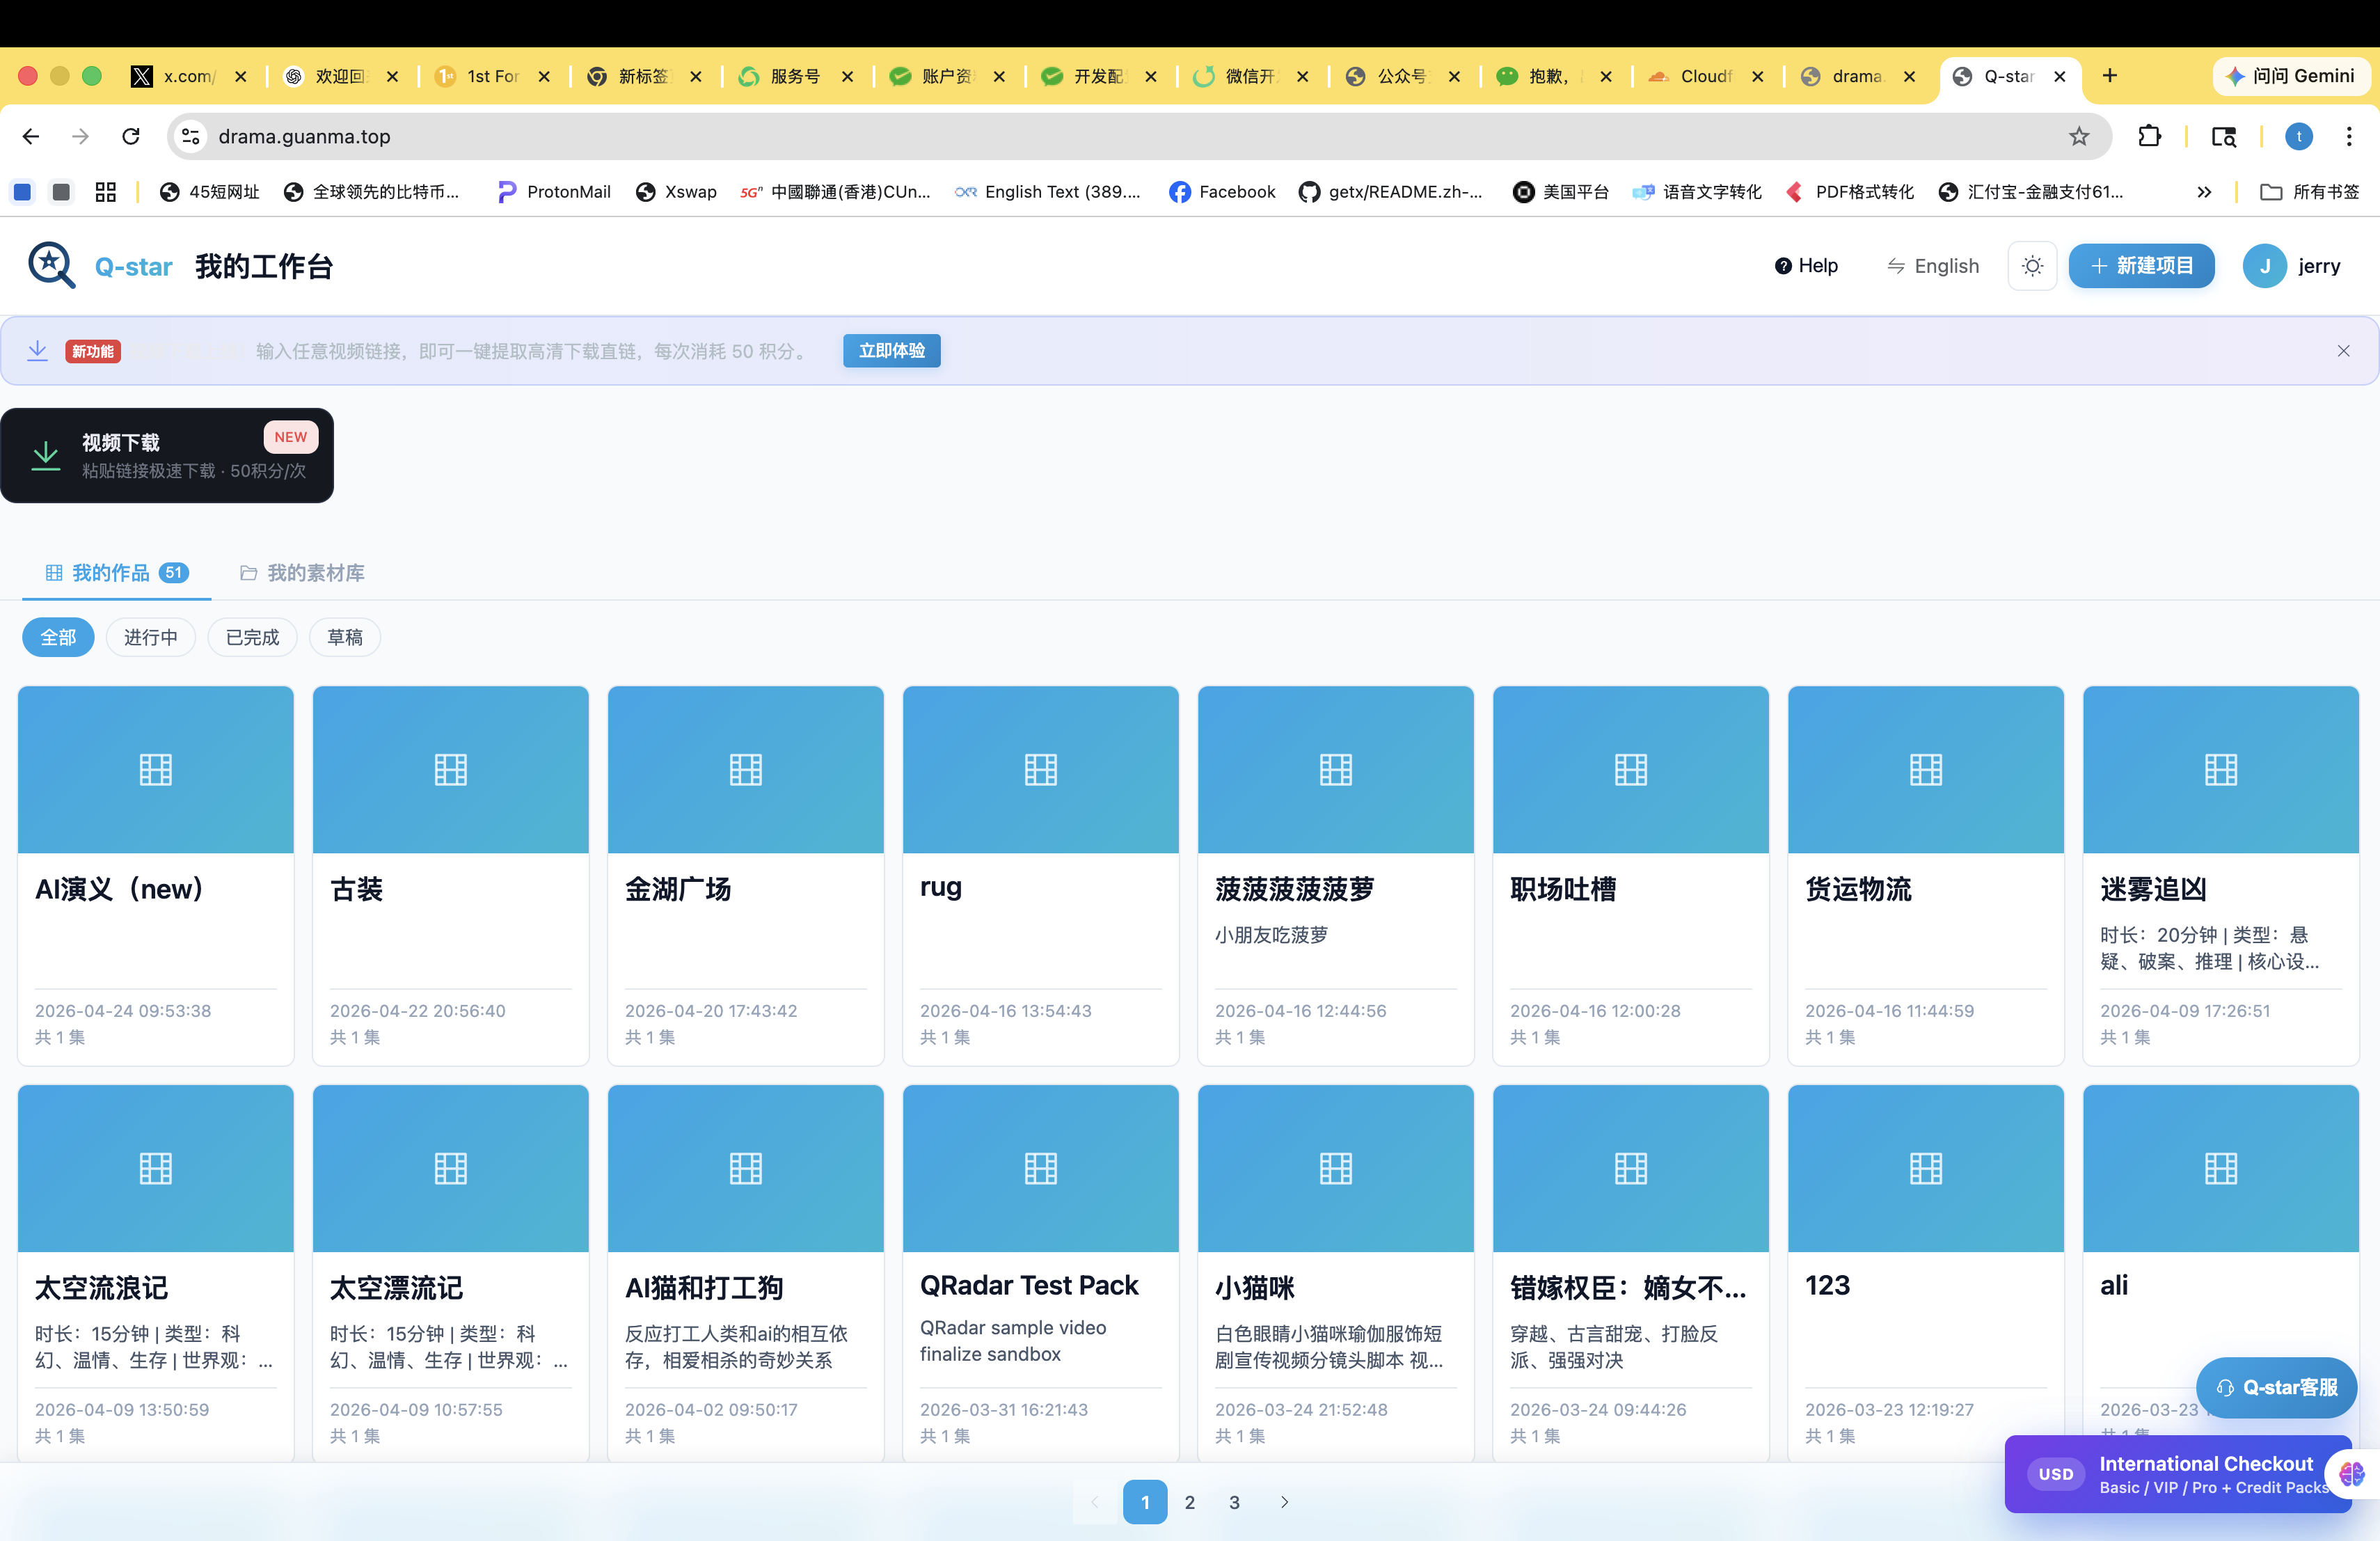This screenshot has width=2380, height=1541.
Task: Click the download icon in the banner
Action: pos(38,351)
